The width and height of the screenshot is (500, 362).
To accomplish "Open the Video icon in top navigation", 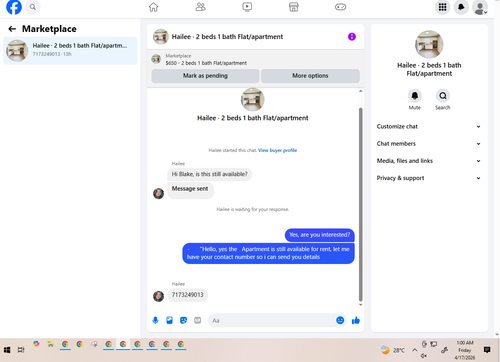I will click(247, 7).
